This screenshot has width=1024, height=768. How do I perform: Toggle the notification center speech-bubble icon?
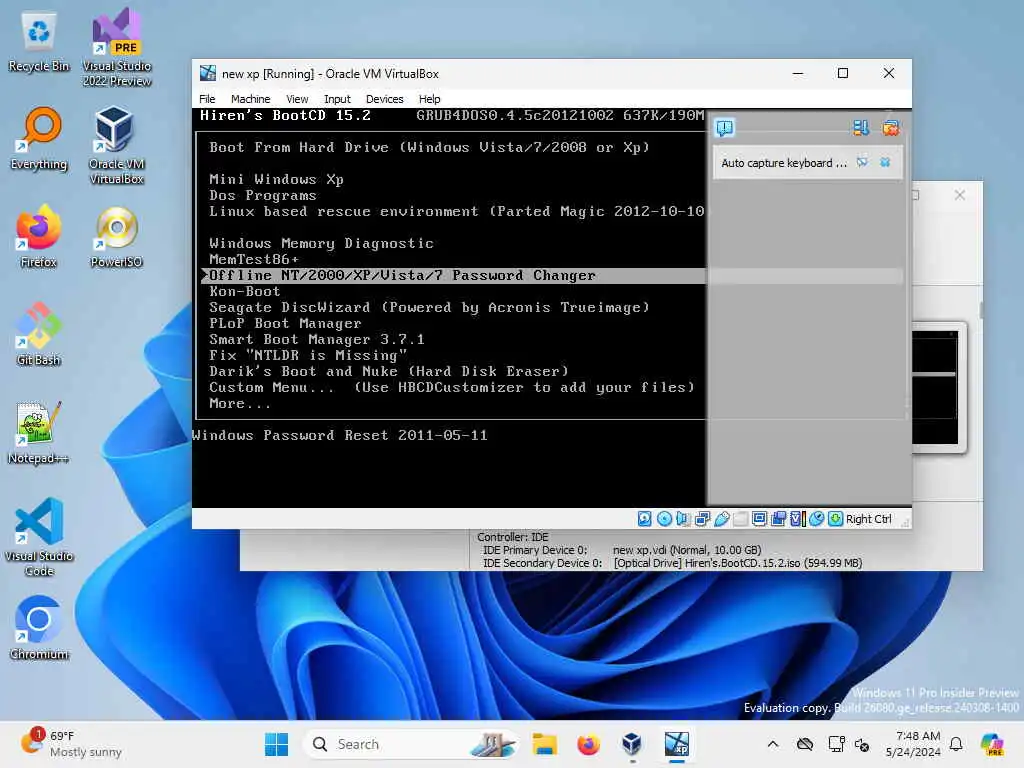point(725,127)
